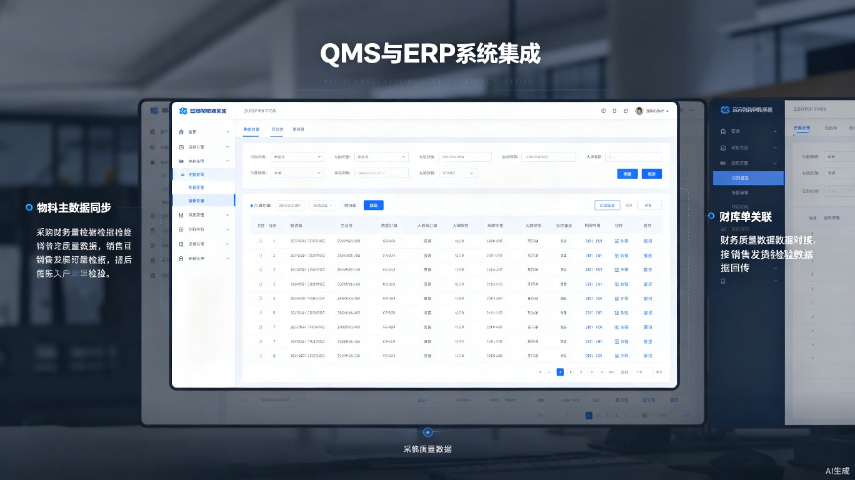Open the leftmost dropdown in the second filter row
This screenshot has height=480, width=855.
(x=297, y=173)
